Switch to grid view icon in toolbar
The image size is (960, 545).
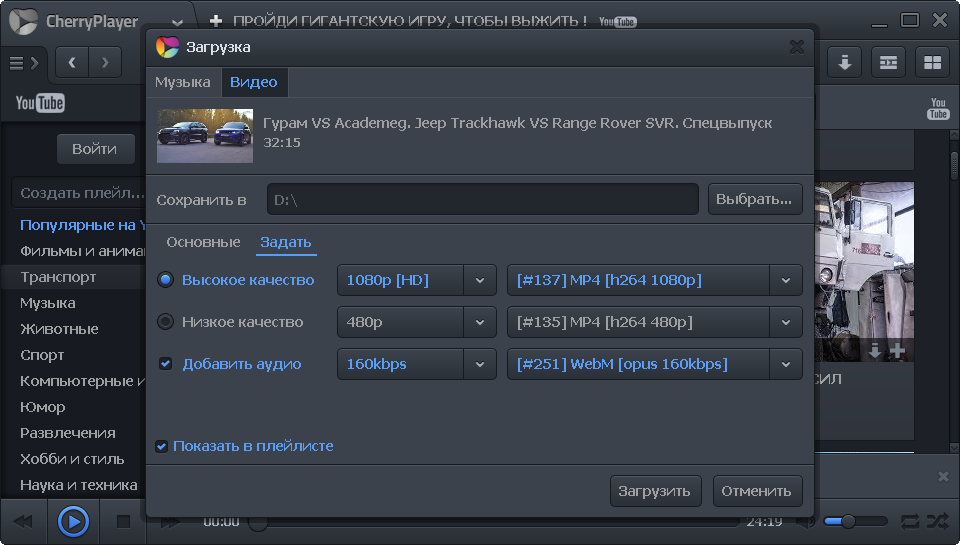point(932,62)
